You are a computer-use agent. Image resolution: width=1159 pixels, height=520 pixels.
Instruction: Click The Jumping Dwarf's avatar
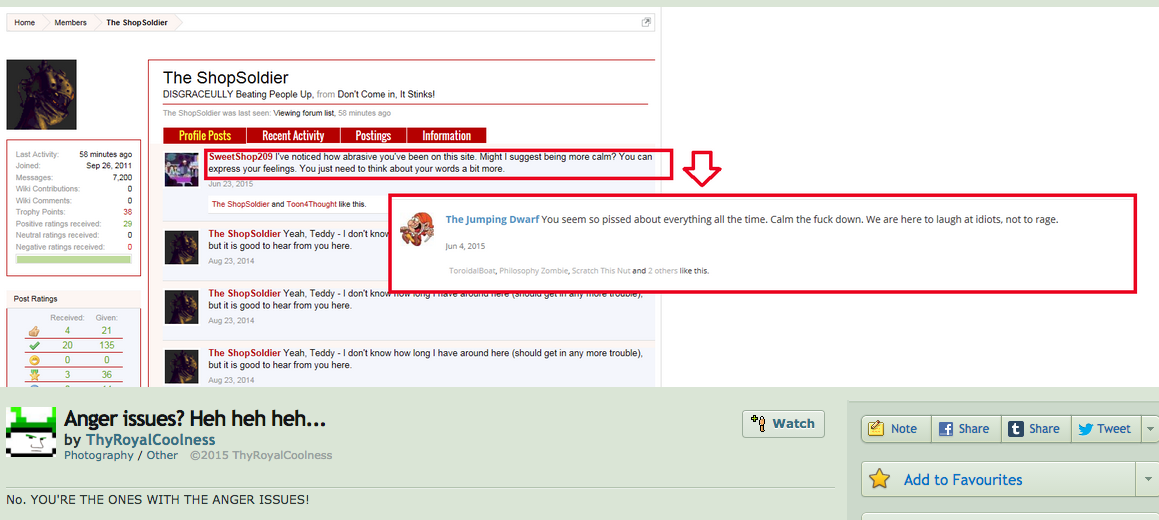(x=417, y=229)
